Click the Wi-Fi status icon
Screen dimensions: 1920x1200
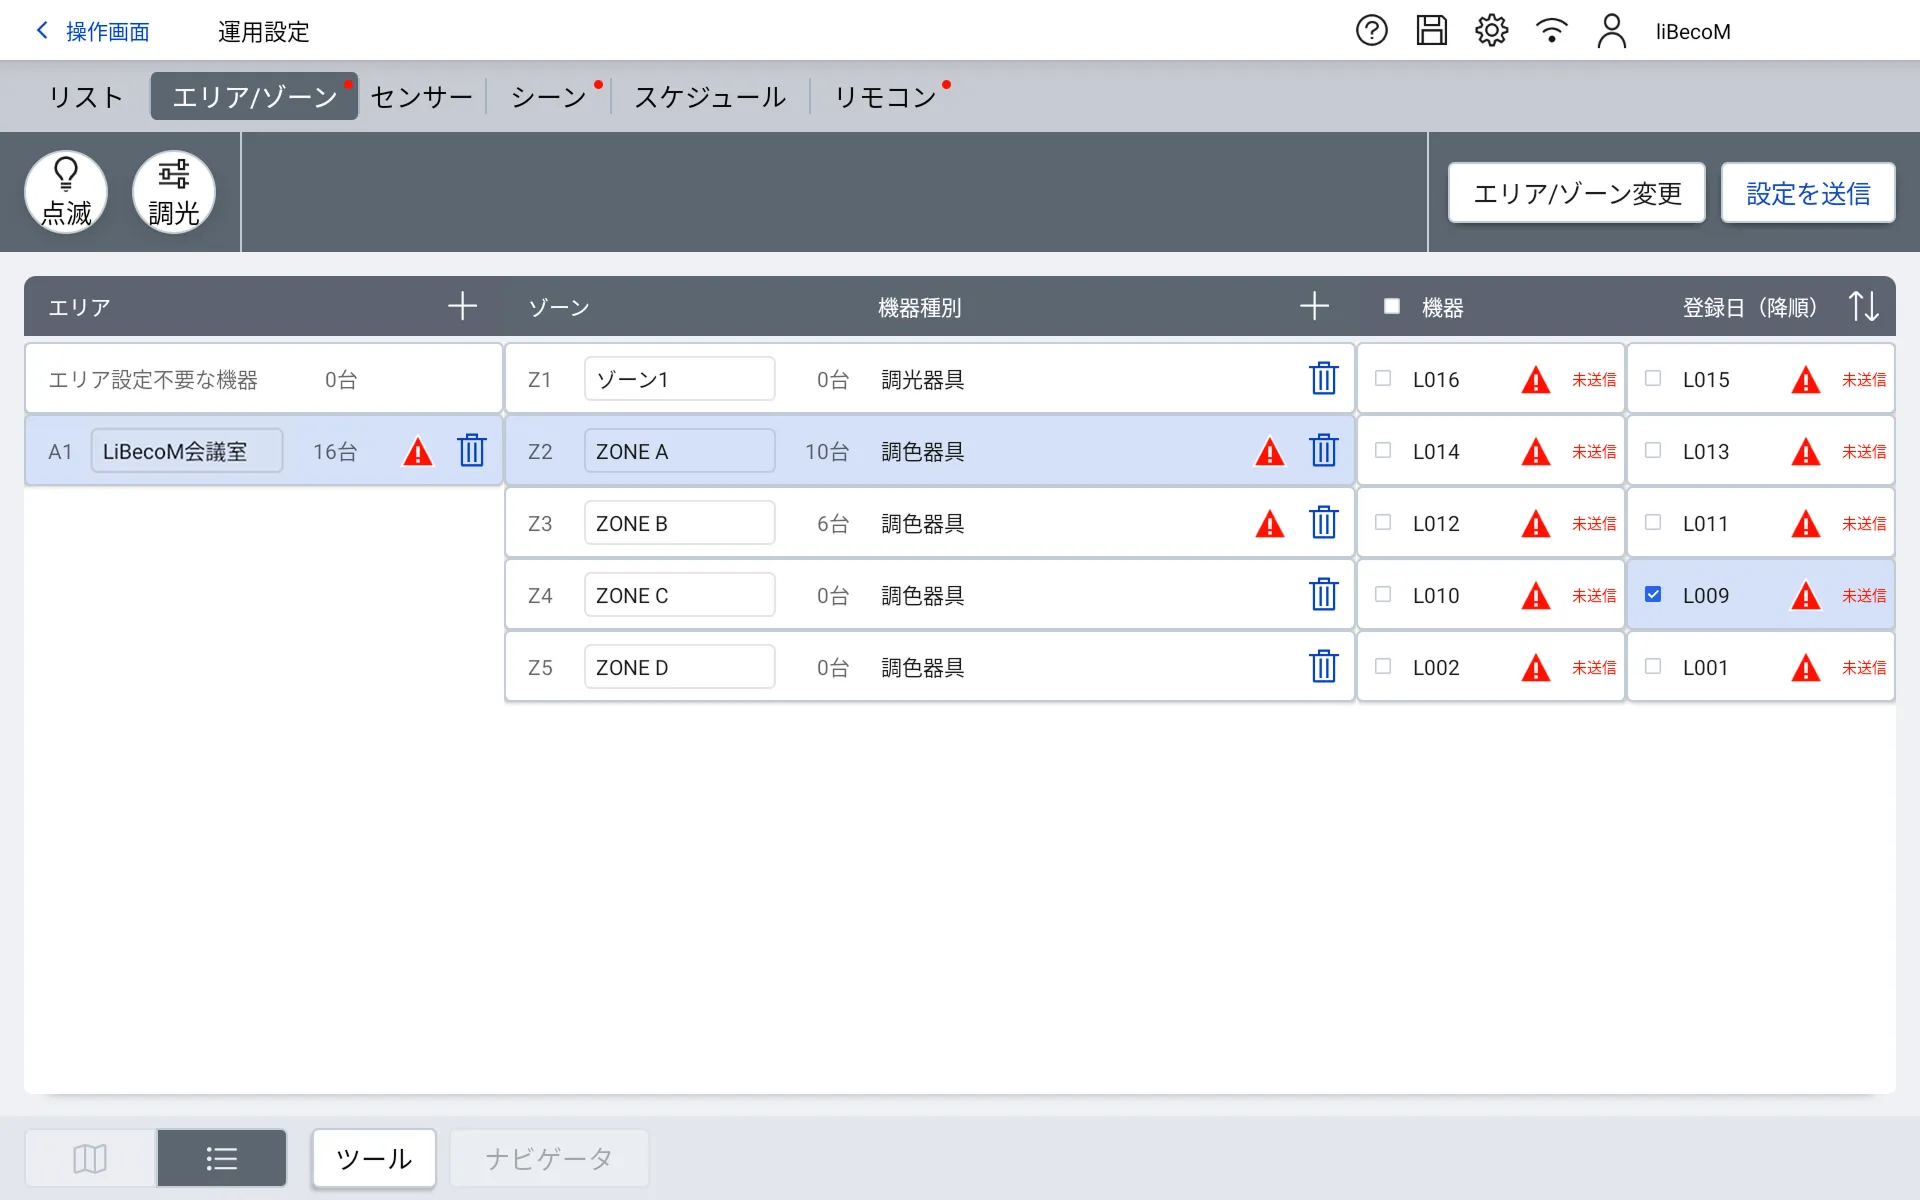tap(1551, 31)
